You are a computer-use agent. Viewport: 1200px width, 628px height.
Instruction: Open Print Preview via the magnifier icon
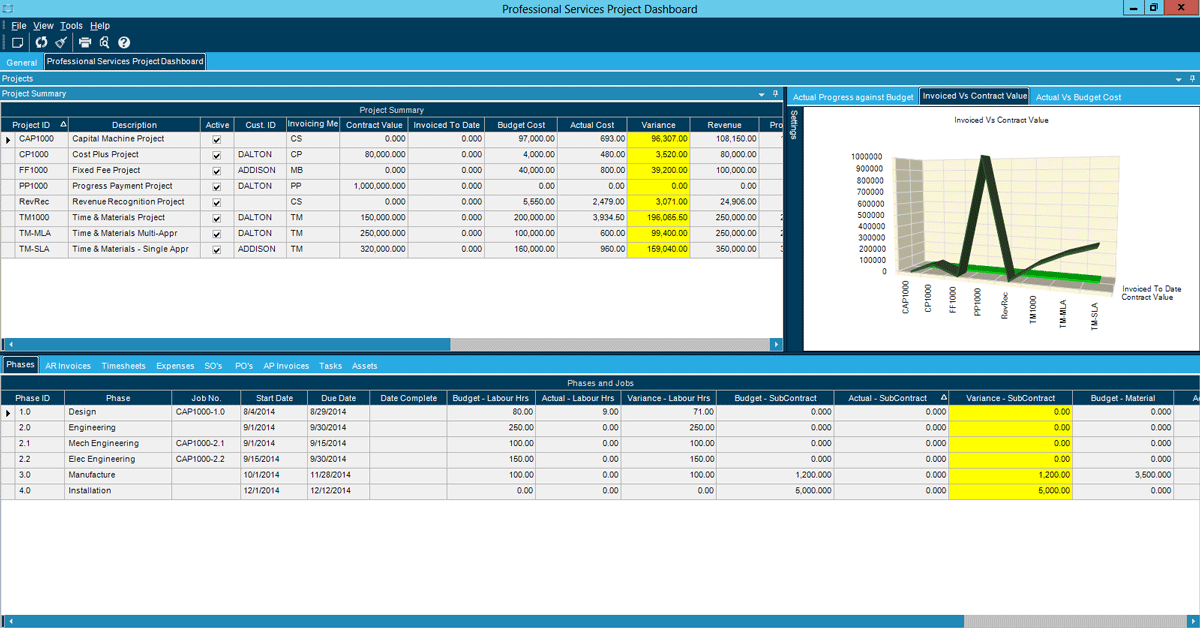click(x=104, y=42)
